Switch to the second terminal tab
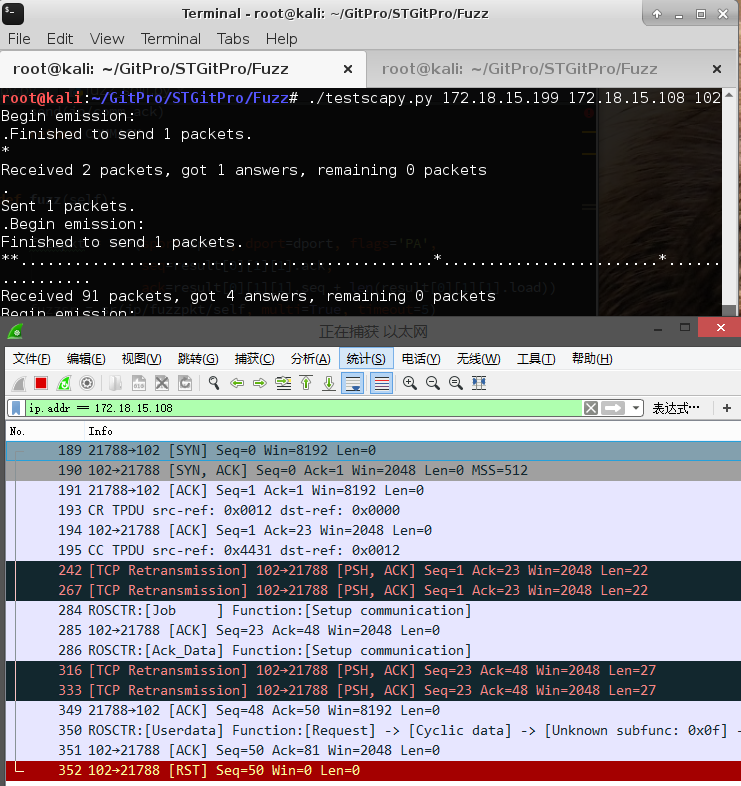The width and height of the screenshot is (741, 786). click(x=520, y=69)
